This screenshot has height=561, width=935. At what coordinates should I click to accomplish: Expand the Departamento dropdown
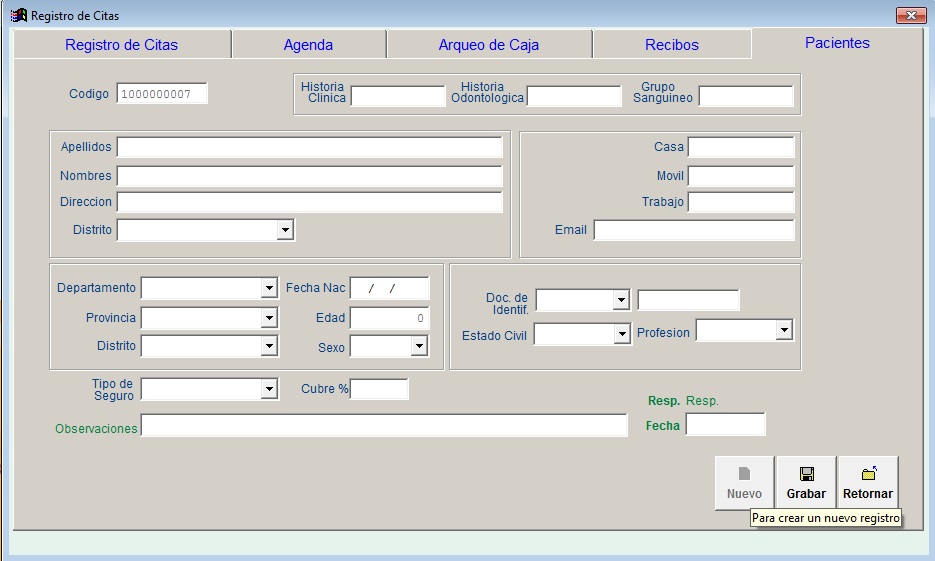coord(268,288)
